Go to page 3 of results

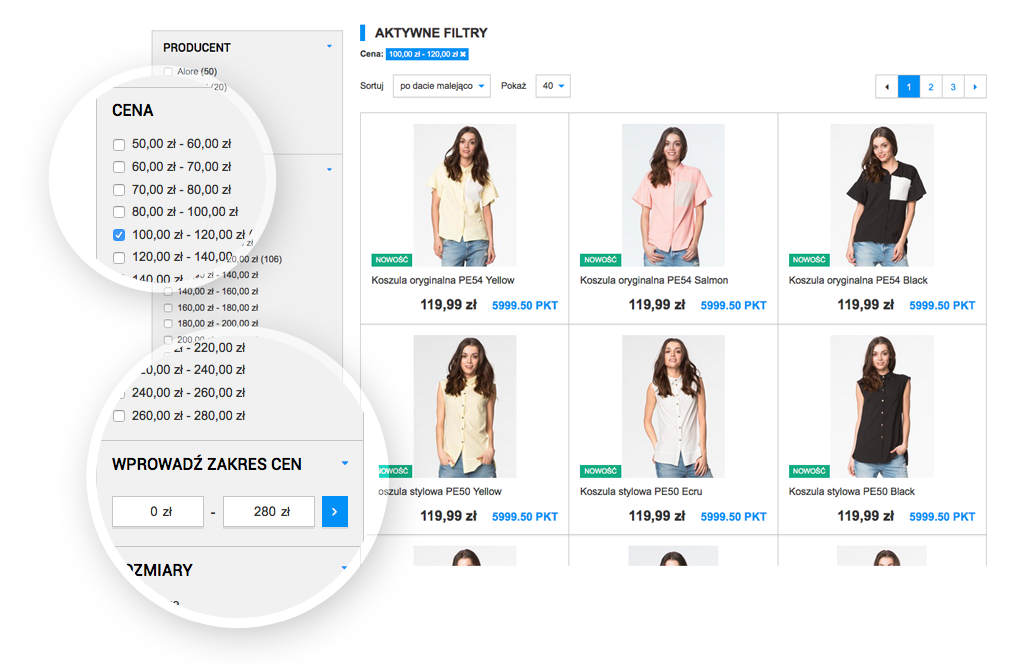[x=953, y=86]
